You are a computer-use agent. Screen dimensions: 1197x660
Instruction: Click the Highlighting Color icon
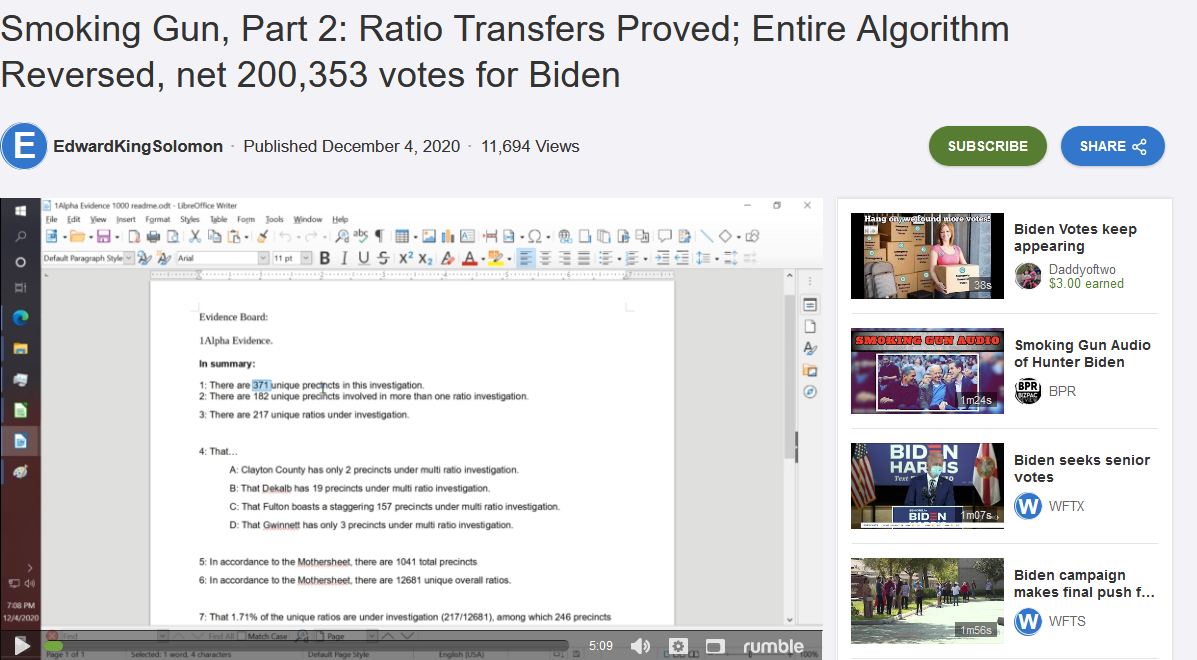495,258
